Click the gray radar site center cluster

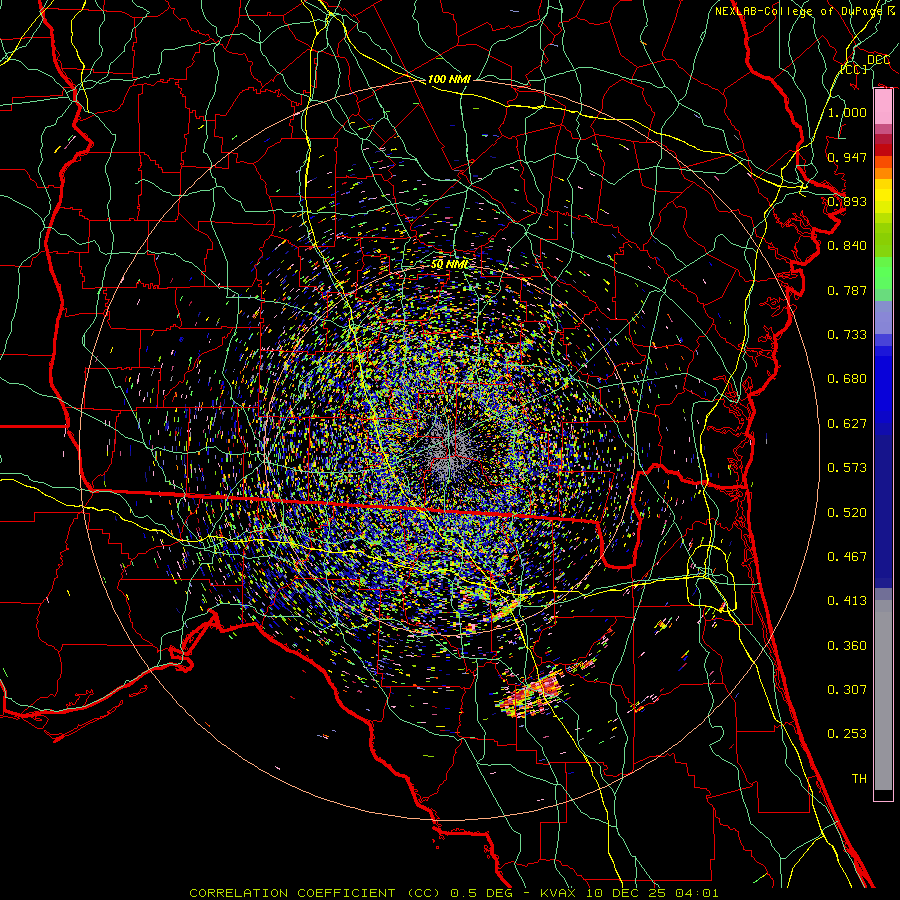click(451, 451)
